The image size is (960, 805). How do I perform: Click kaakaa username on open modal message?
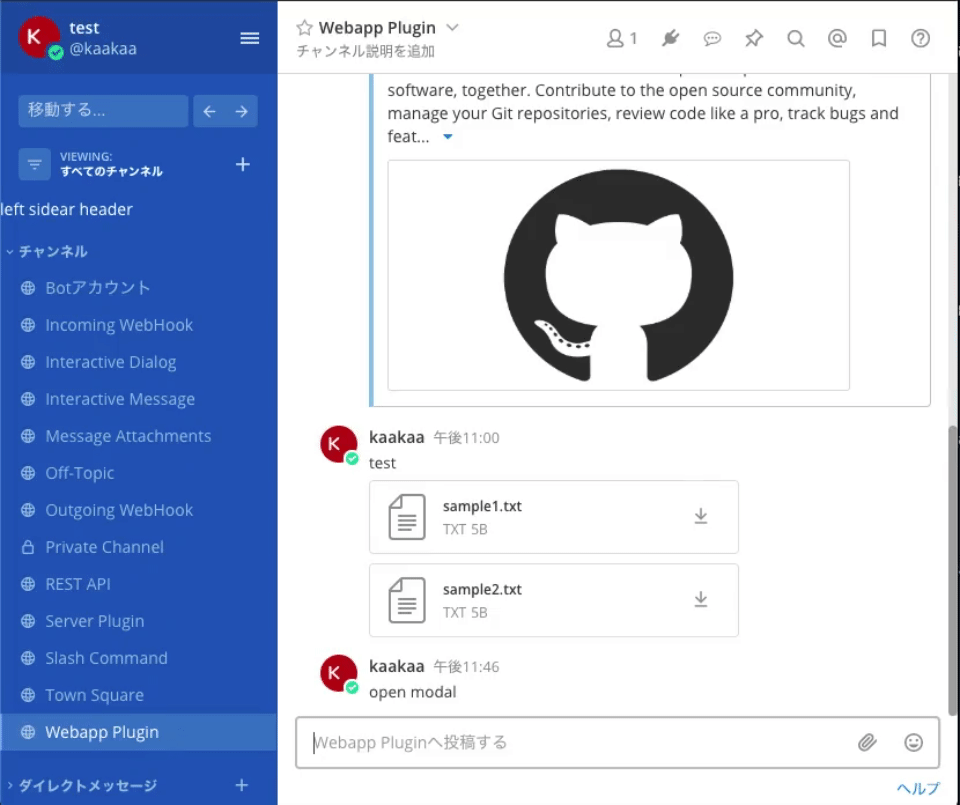397,666
